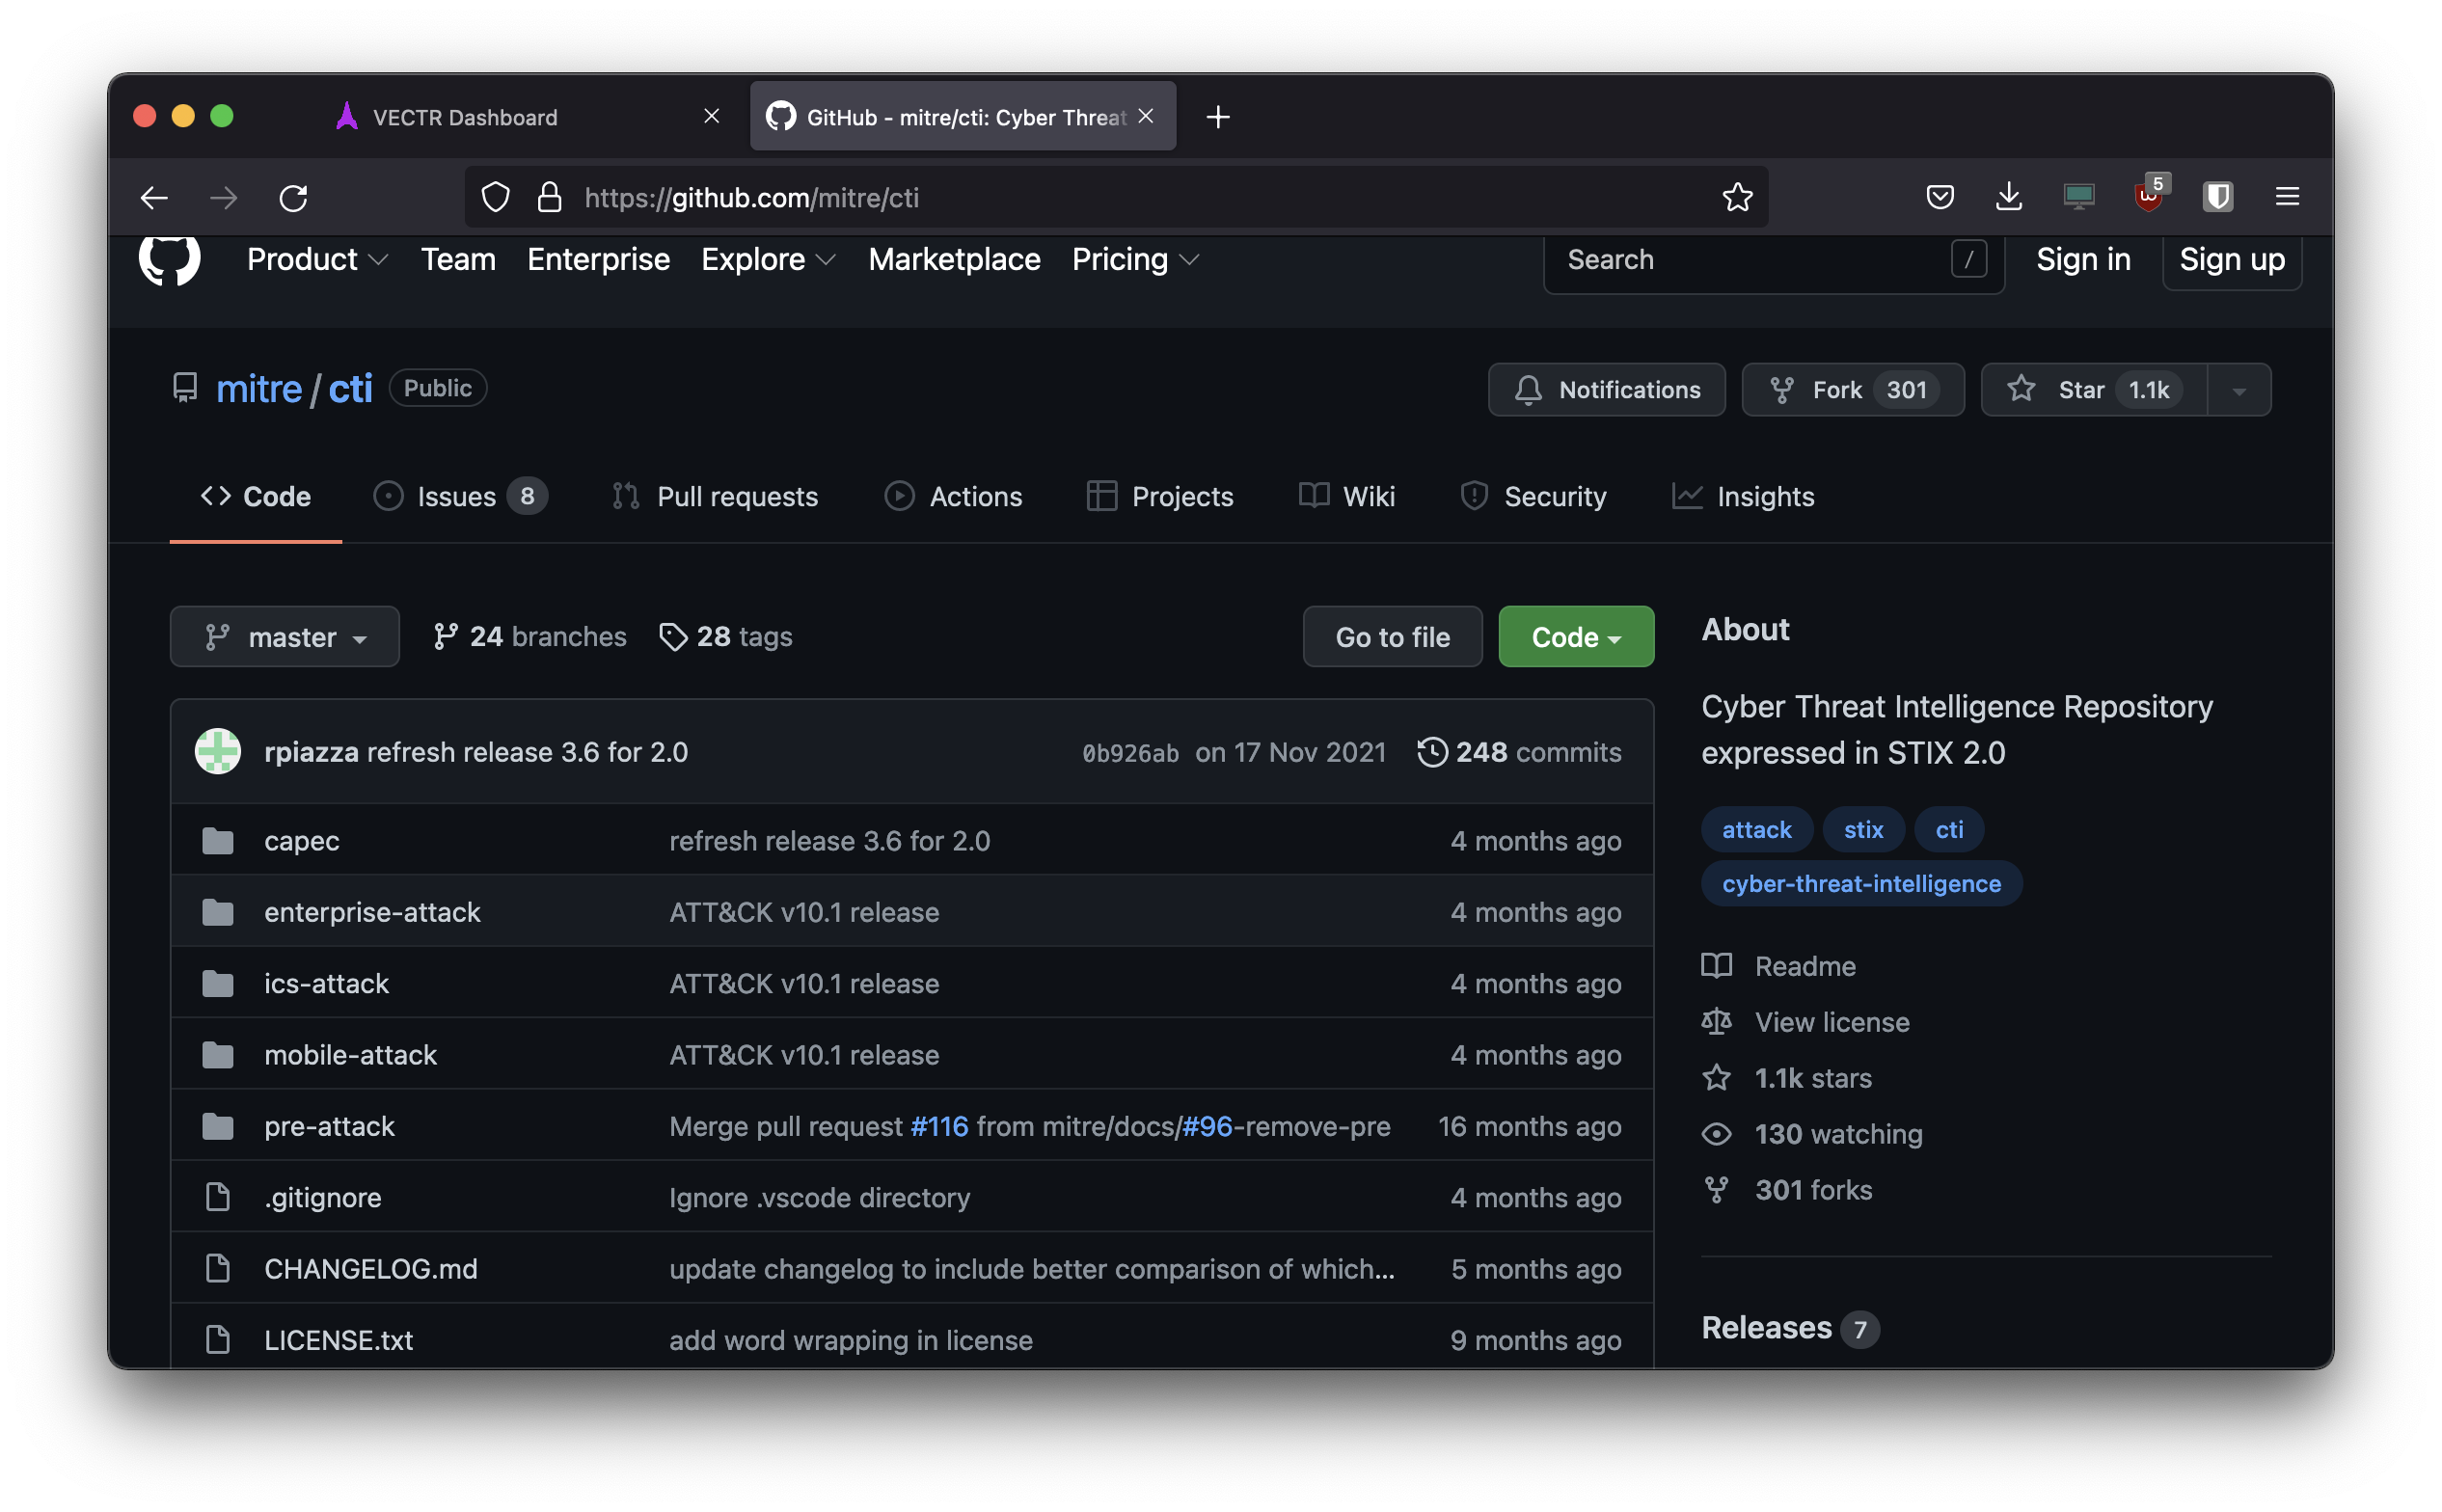This screenshot has width=2442, height=1512.
Task: Click the Sign in link
Action: click(x=2083, y=259)
